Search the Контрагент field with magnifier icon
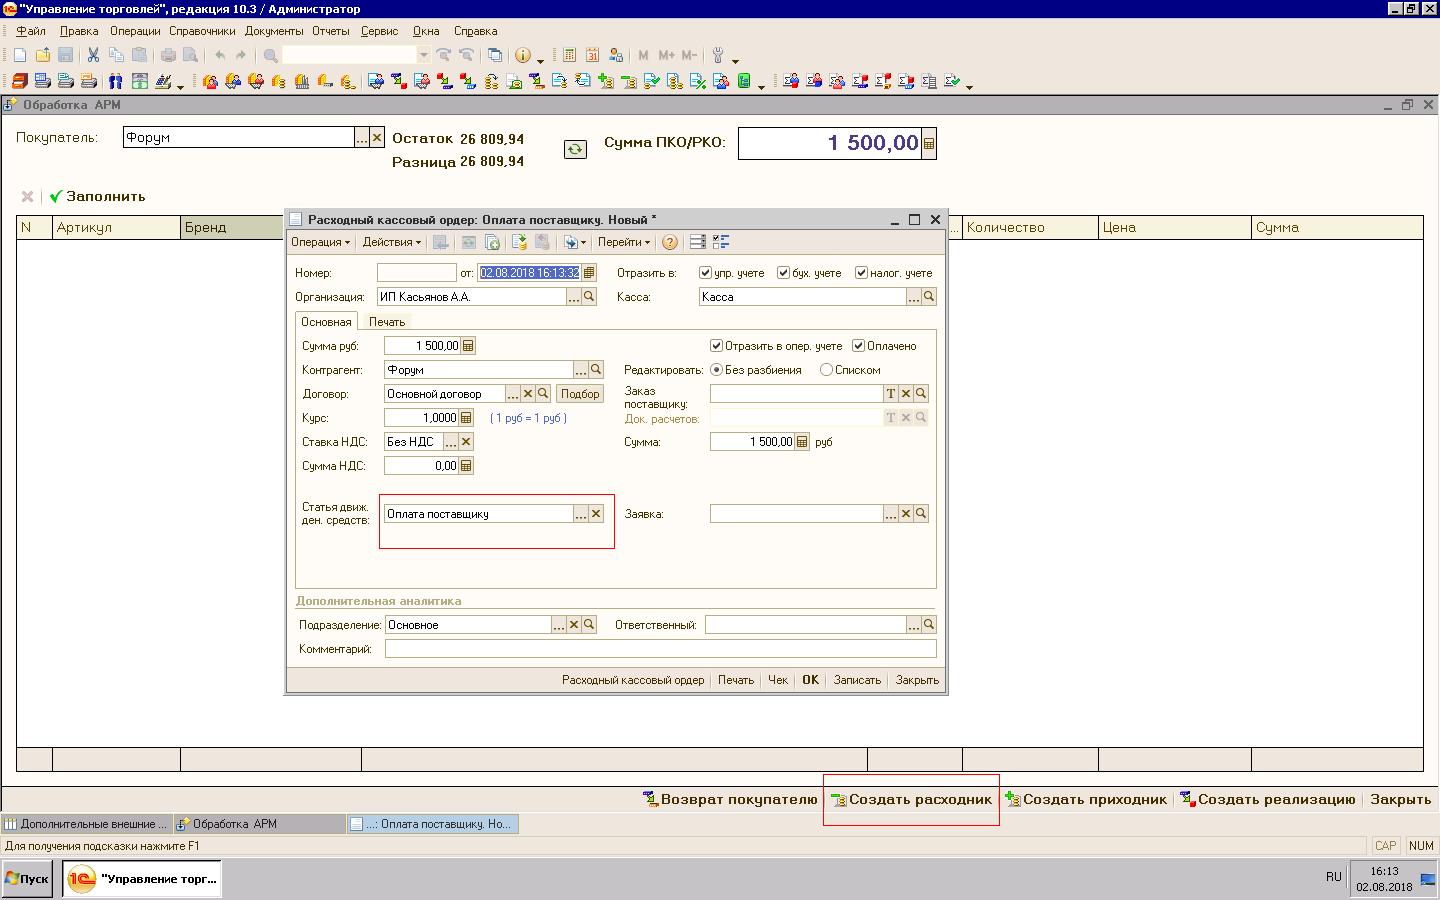 point(596,370)
